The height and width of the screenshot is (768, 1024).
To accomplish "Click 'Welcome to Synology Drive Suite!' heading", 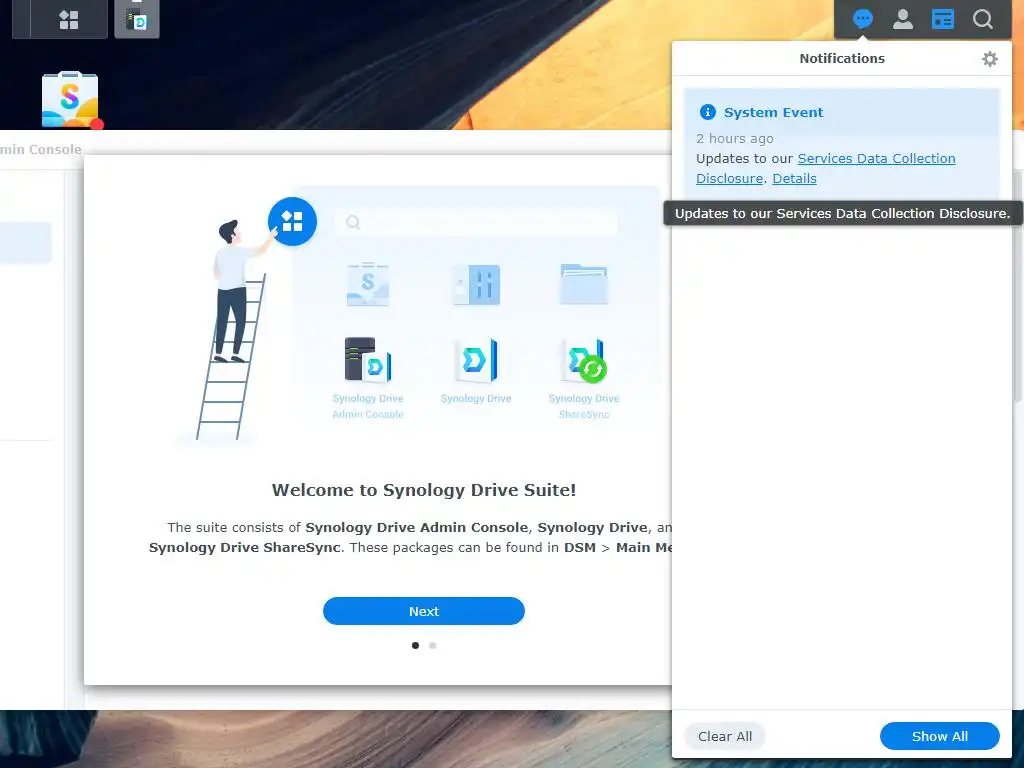I will coord(424,490).
